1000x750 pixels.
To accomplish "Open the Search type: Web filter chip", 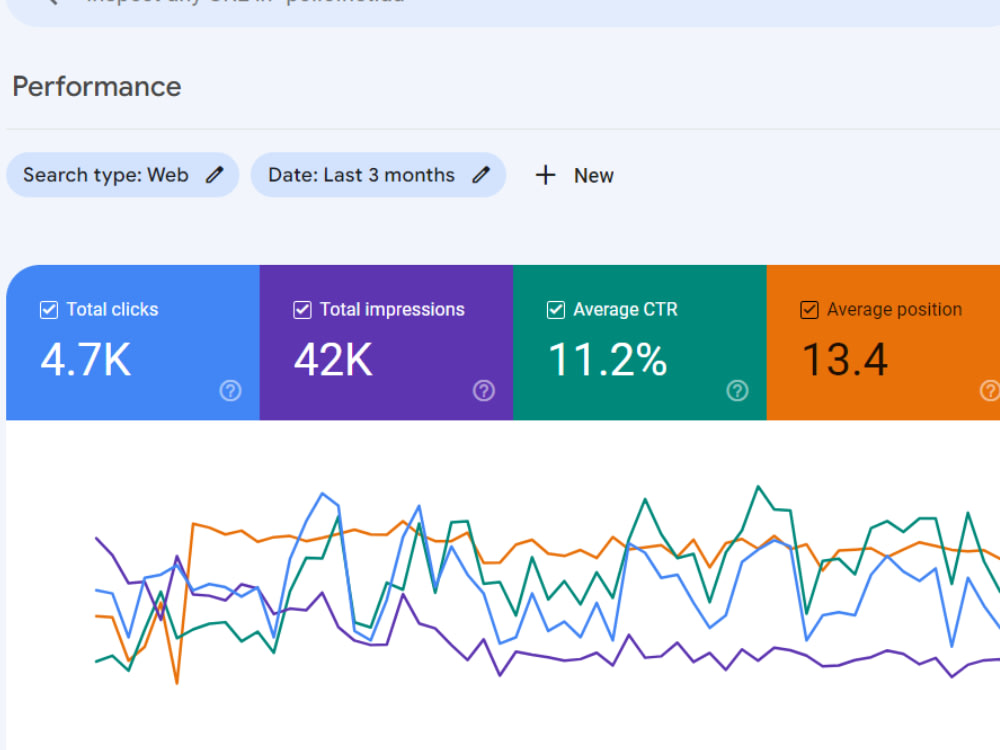I will (x=122, y=175).
